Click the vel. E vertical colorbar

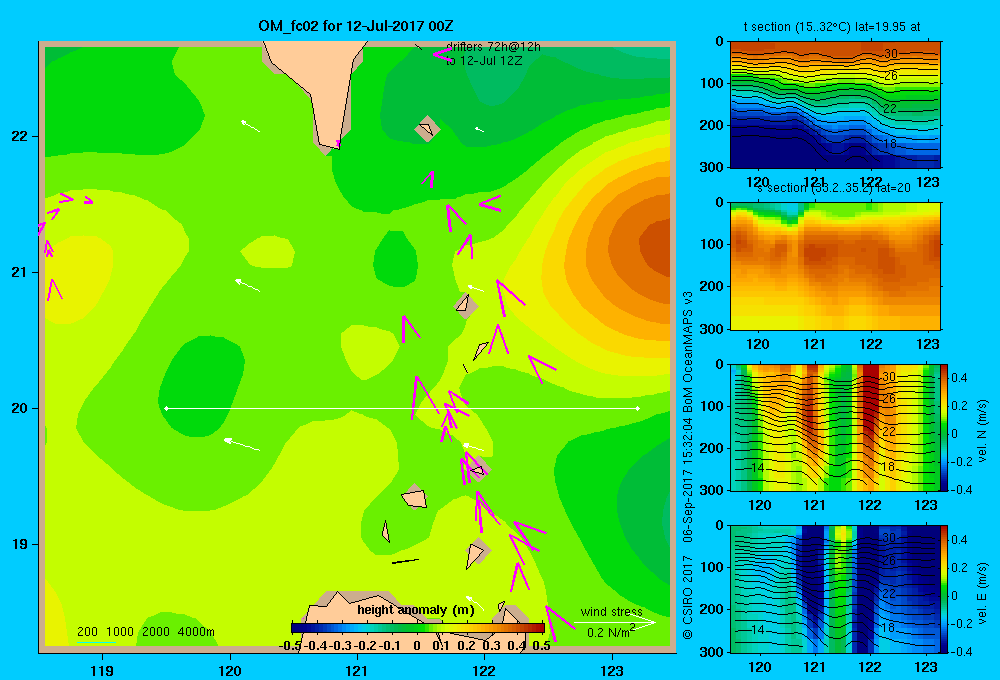[945, 589]
